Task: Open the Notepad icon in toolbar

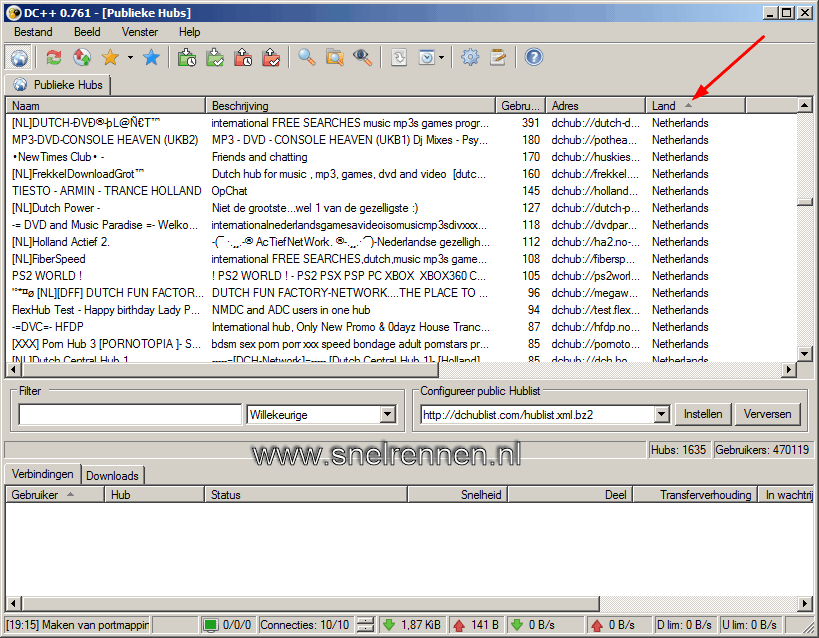Action: 498,57
